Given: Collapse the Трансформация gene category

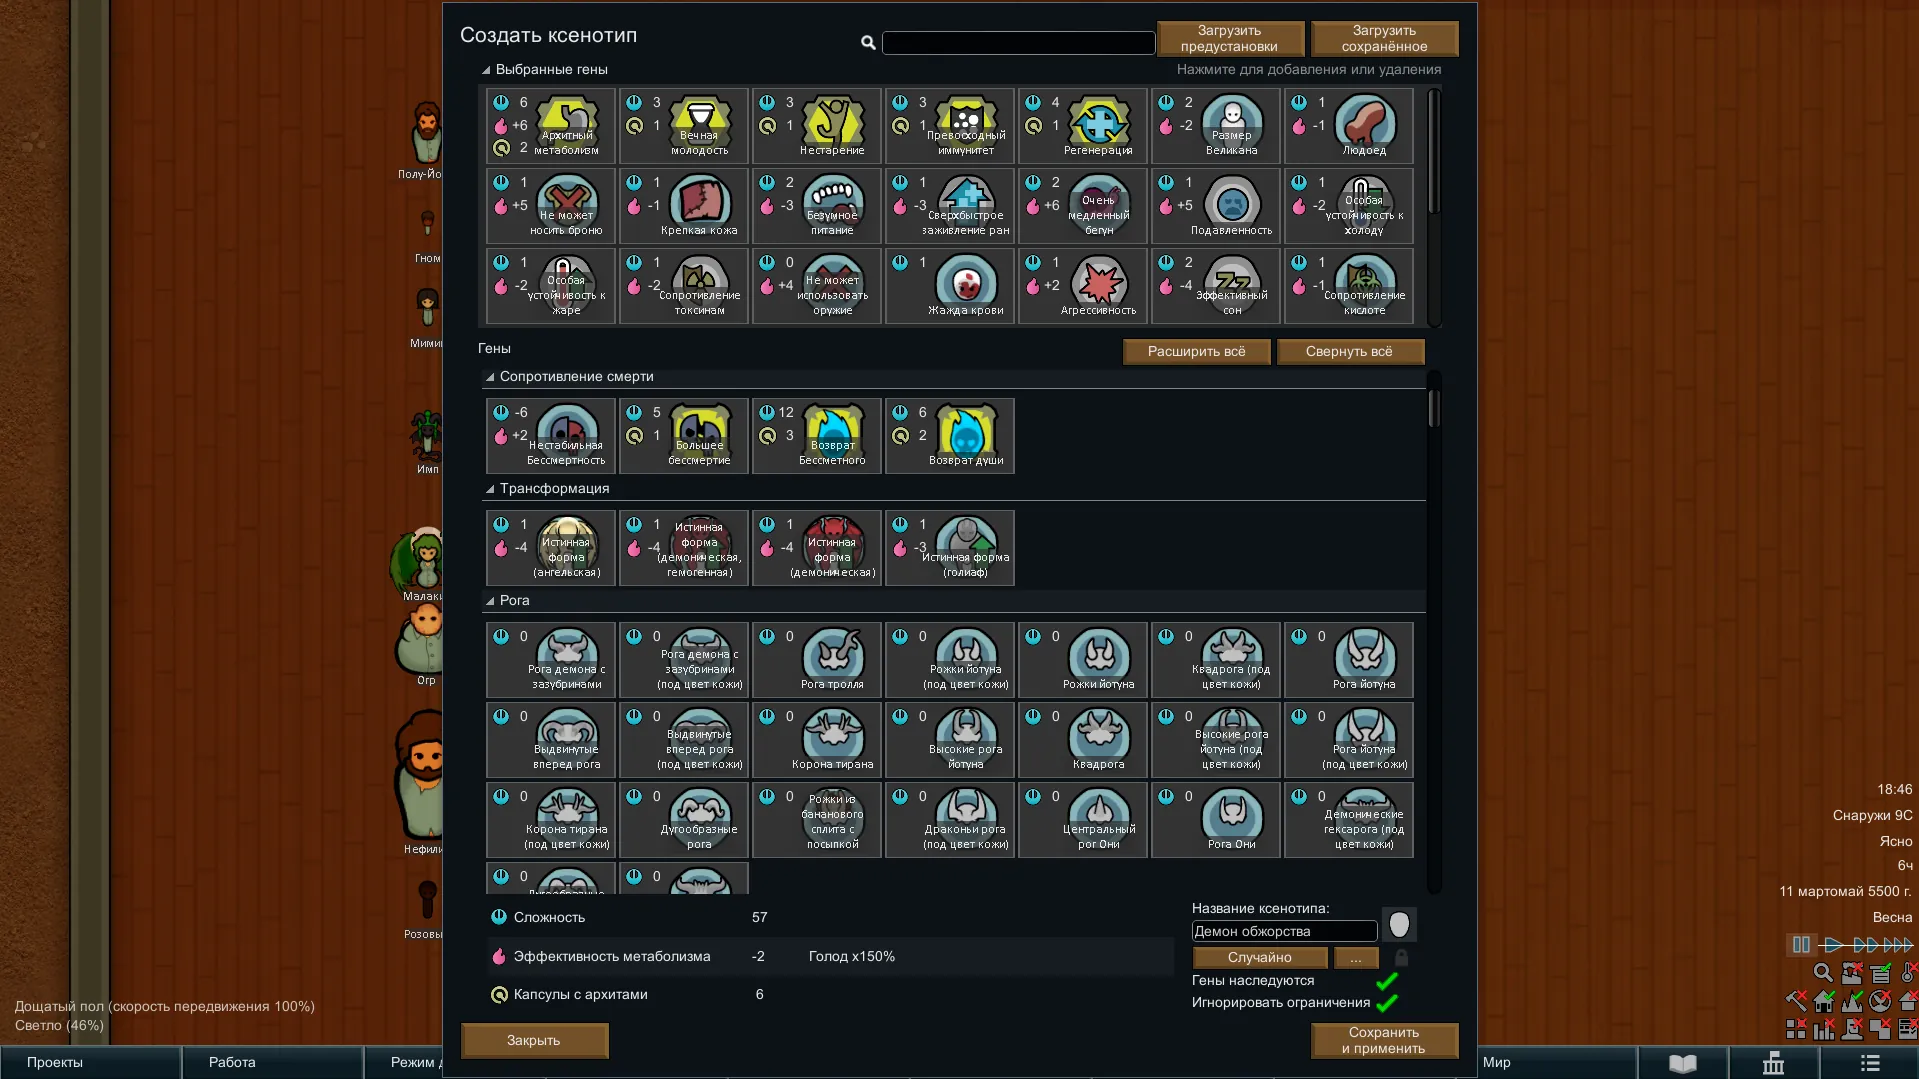Looking at the screenshot, I should tap(490, 489).
